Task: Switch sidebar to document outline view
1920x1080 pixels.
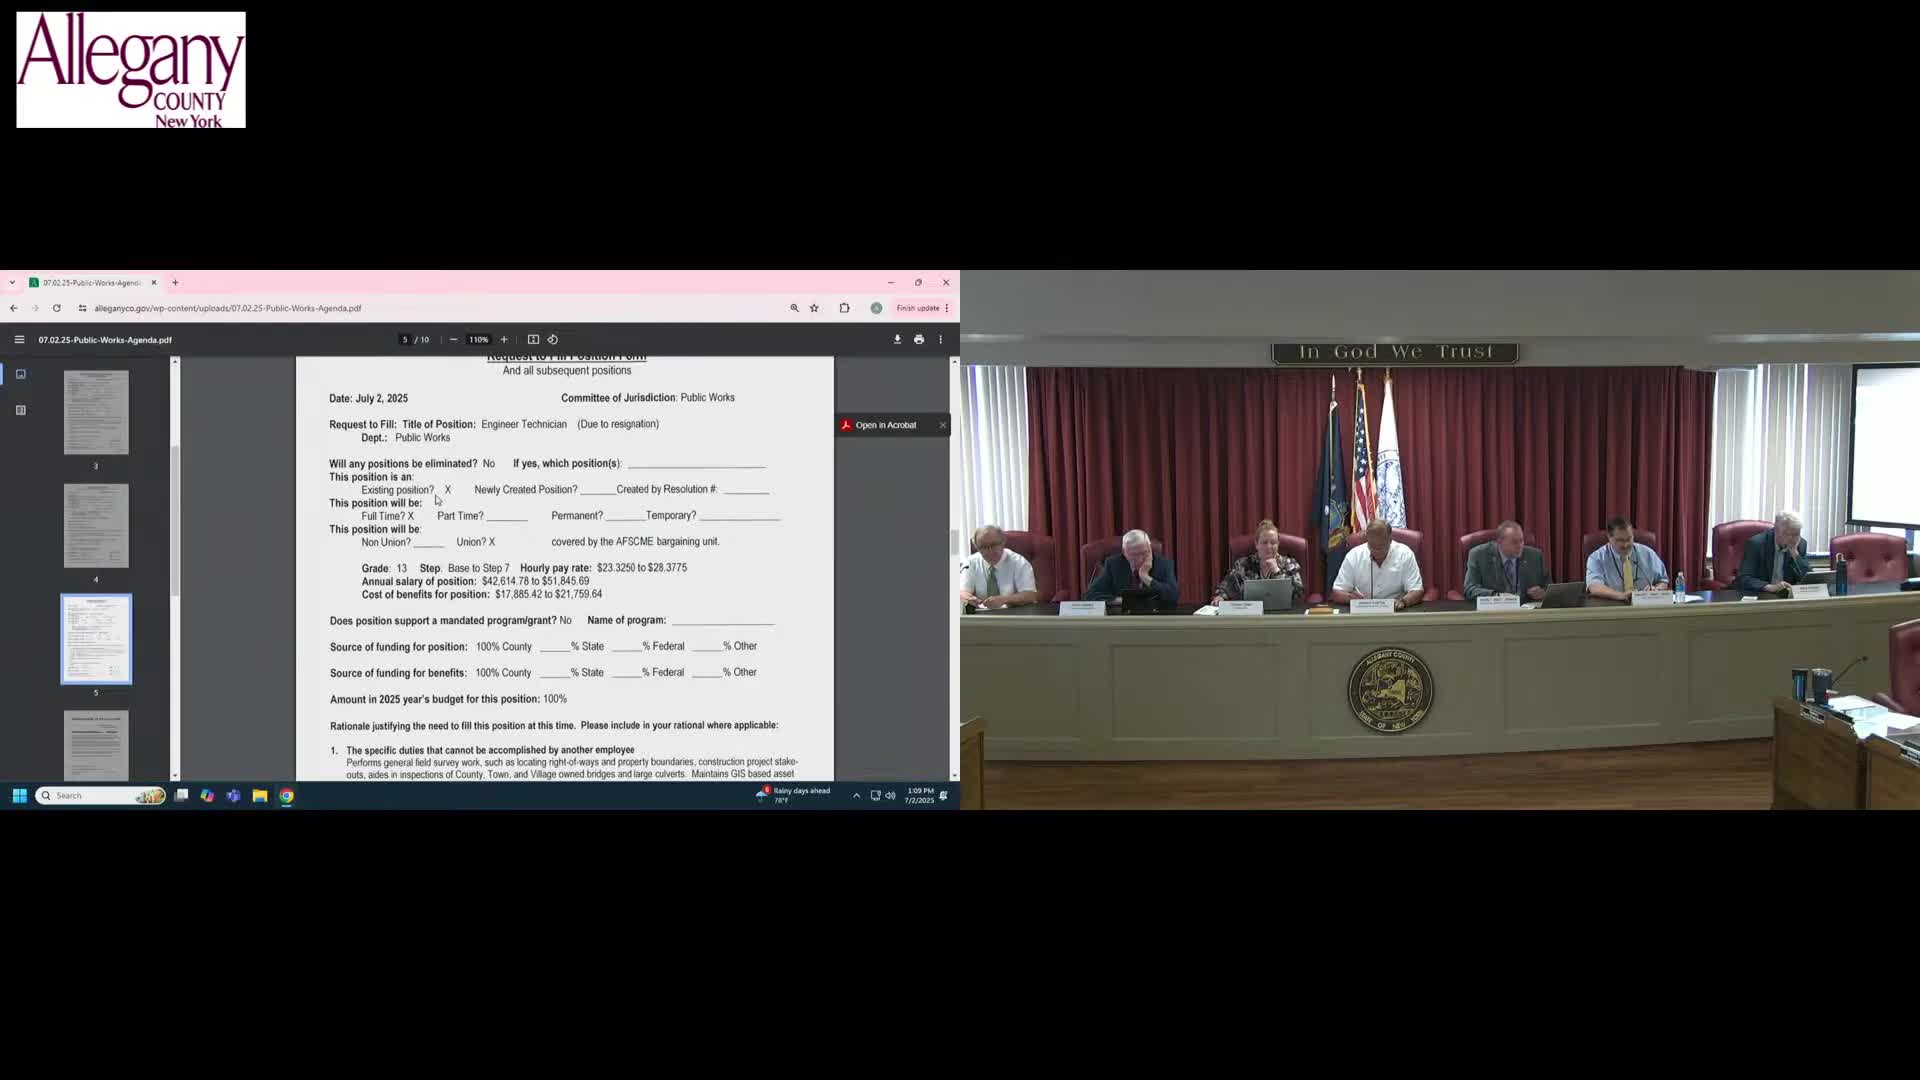Action: point(21,410)
